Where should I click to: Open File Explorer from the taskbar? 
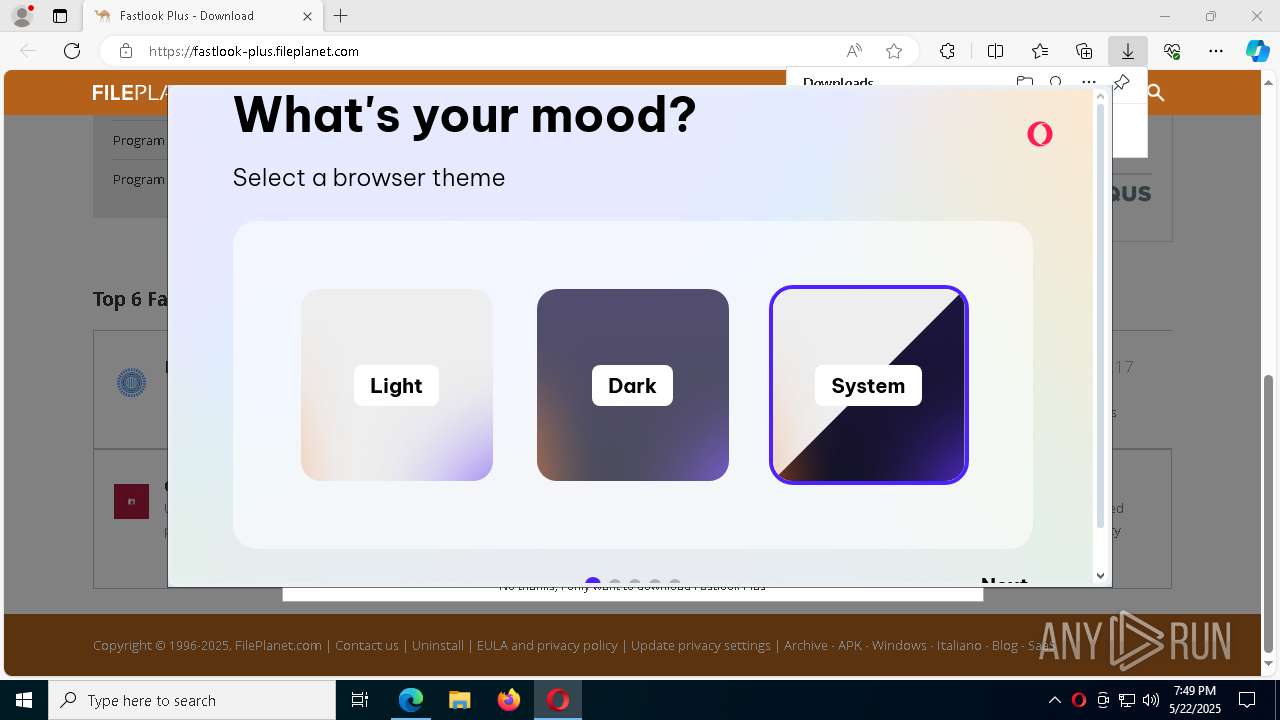460,700
